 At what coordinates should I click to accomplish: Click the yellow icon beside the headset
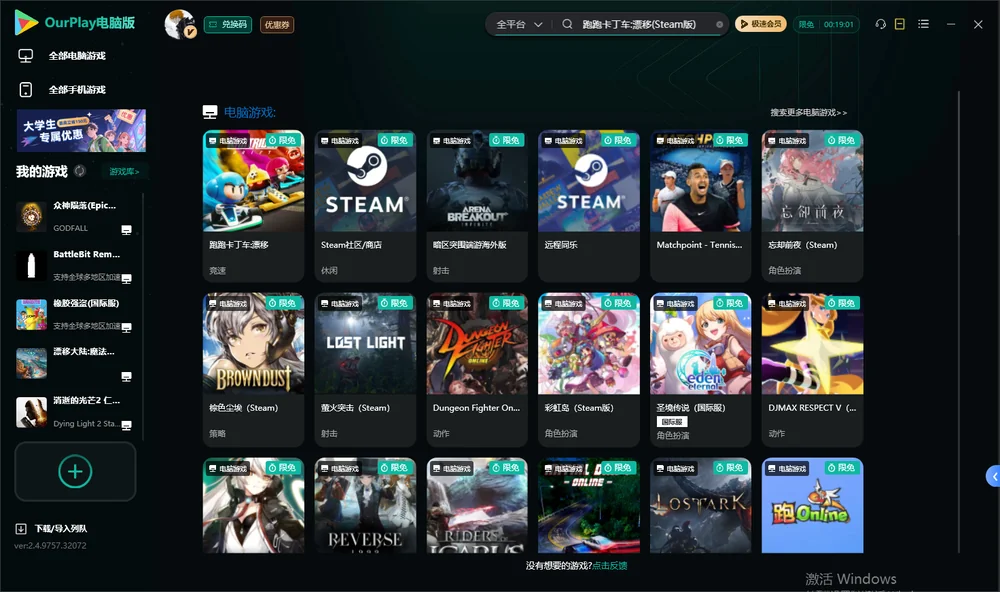900,24
